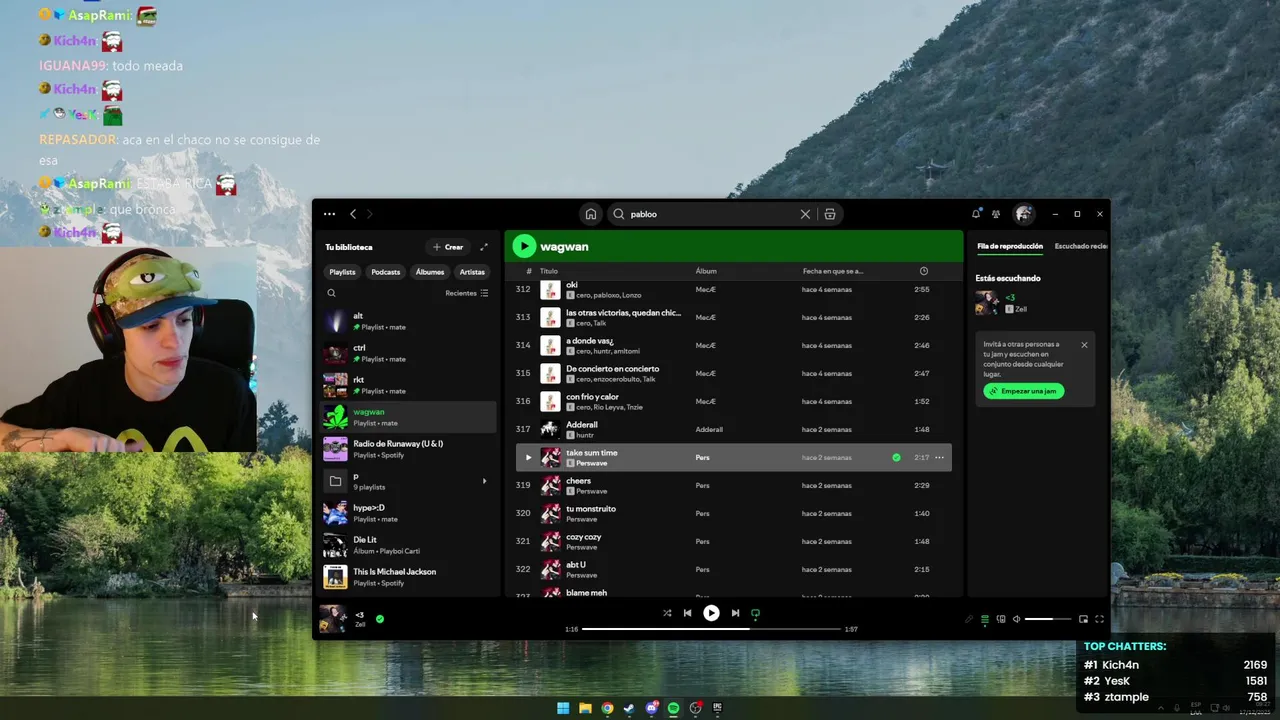This screenshot has width=1280, height=720.
Task: Open This Is Michael Jackson playlist
Action: click(408, 577)
